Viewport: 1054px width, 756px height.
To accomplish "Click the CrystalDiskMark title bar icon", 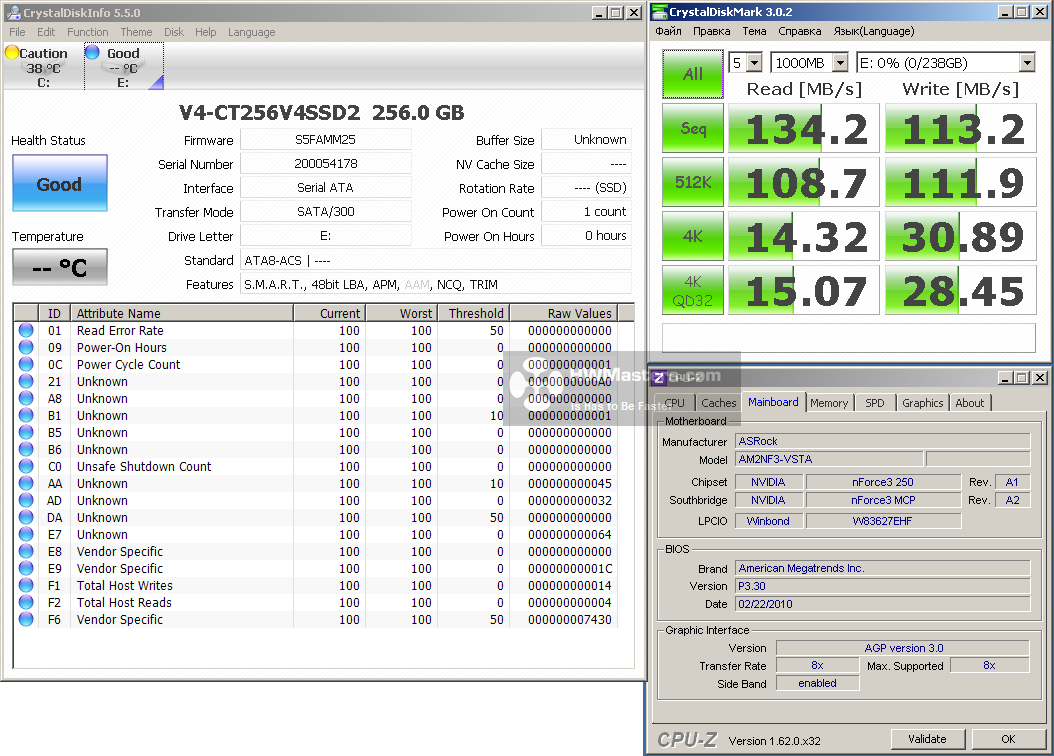I will pyautogui.click(x=659, y=11).
